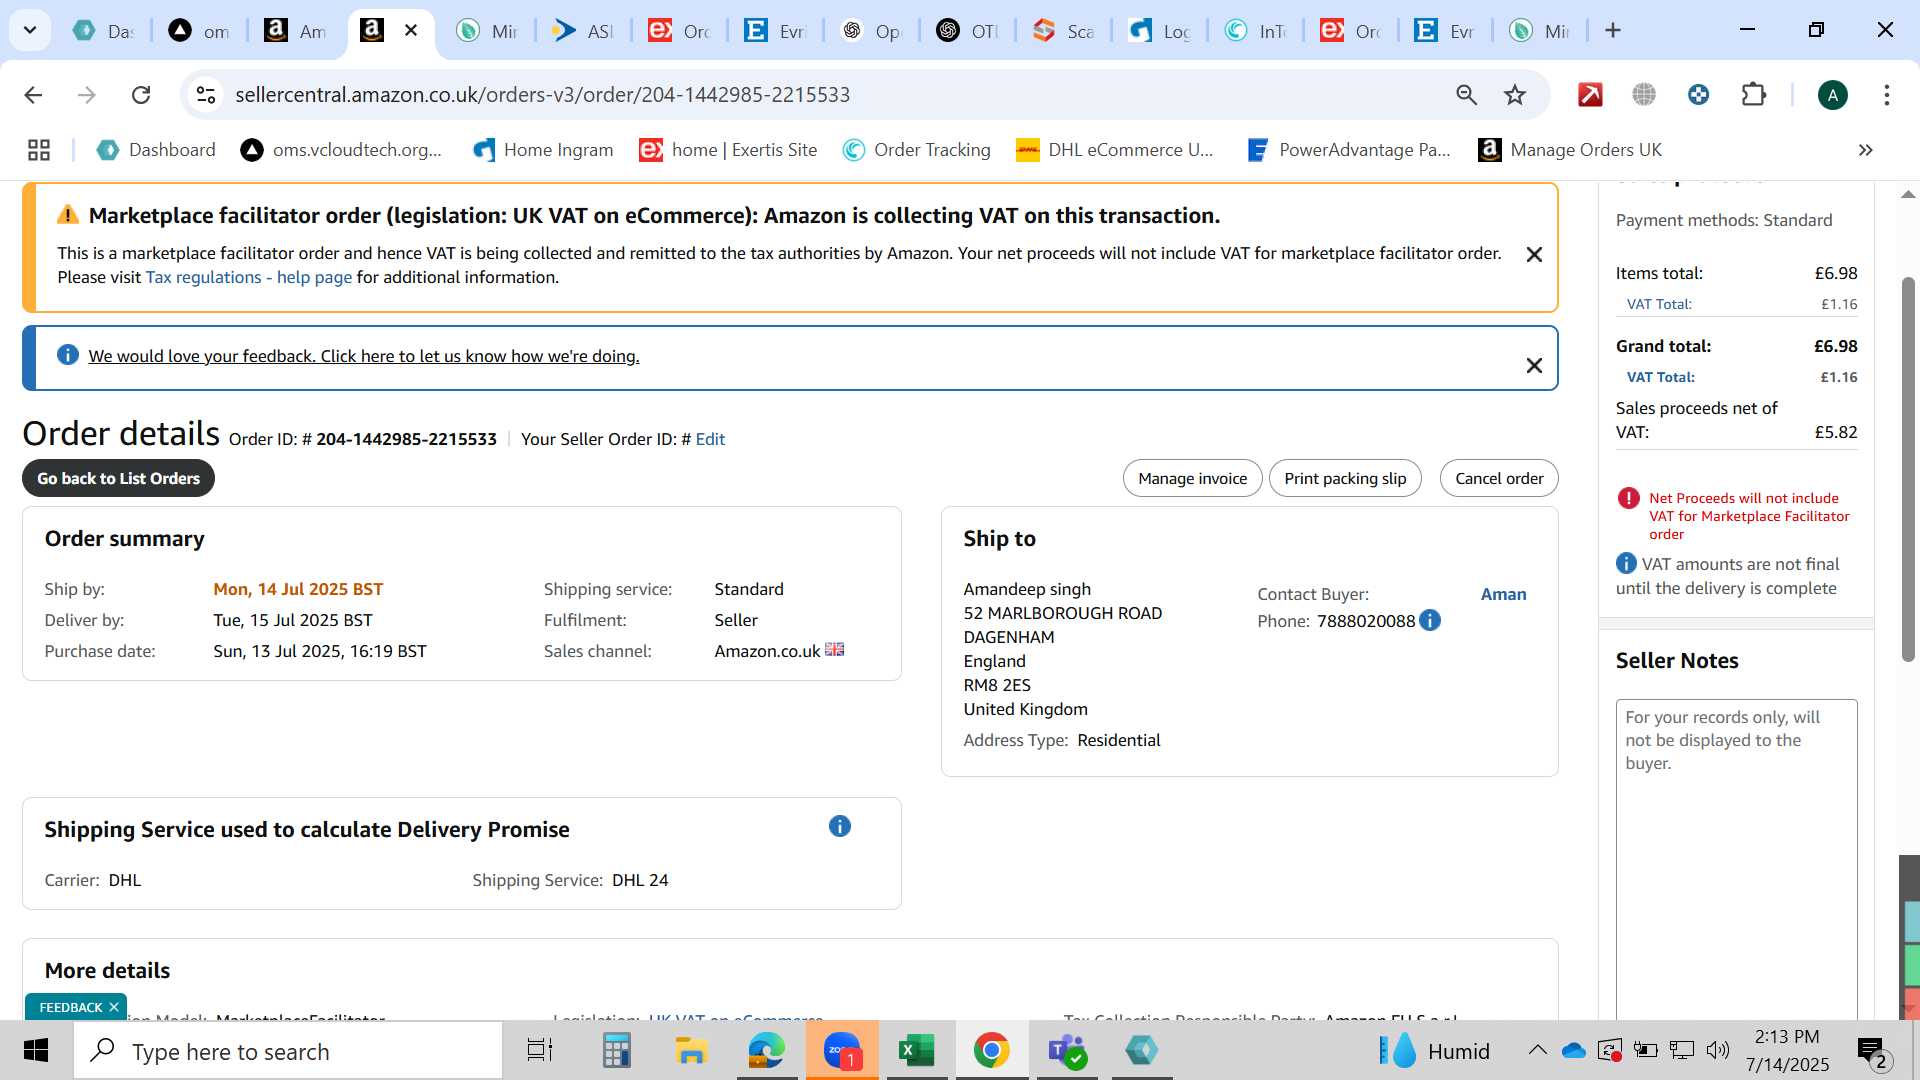The image size is (1920, 1080).
Task: Click the Print packing slip button
Action: click(x=1345, y=478)
